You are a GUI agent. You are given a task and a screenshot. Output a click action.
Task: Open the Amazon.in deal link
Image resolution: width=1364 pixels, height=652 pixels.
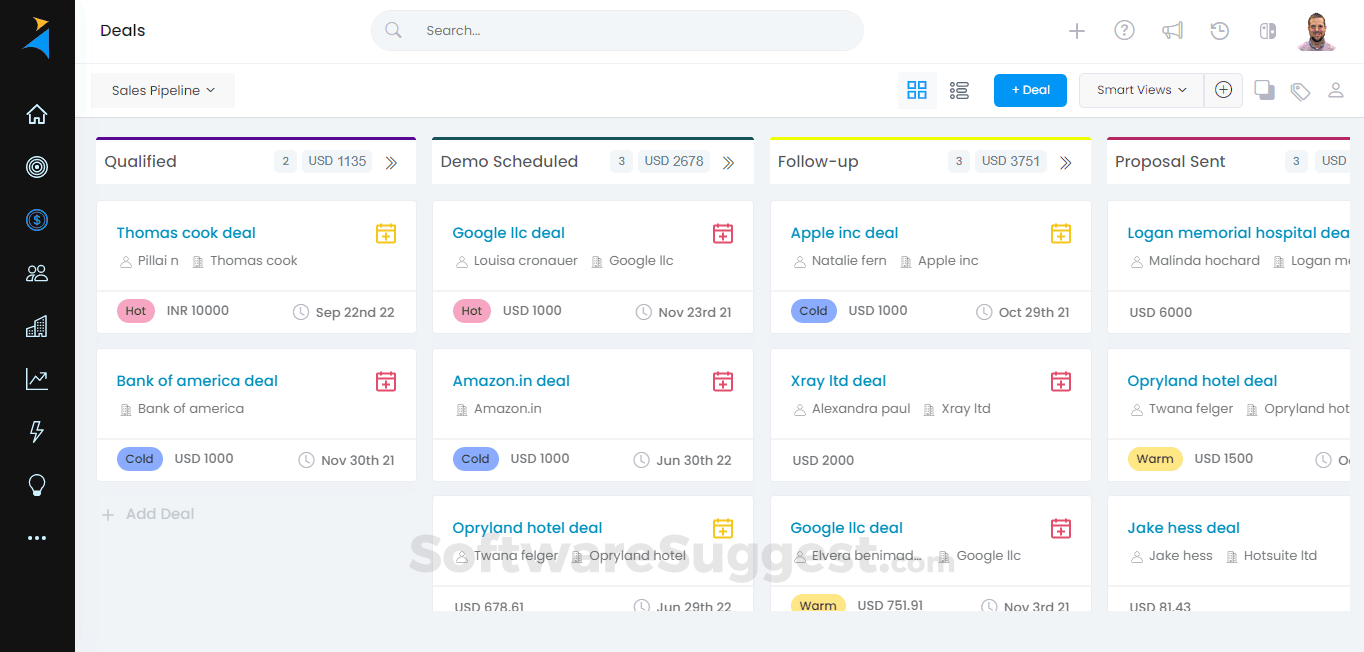(x=511, y=381)
